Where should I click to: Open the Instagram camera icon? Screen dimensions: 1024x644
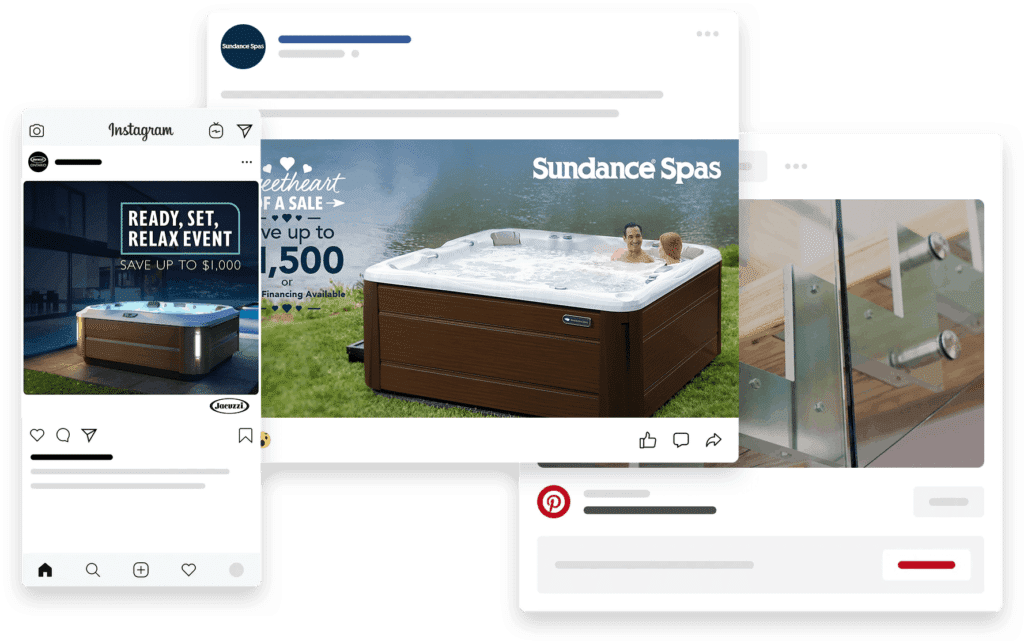pyautogui.click(x=37, y=131)
